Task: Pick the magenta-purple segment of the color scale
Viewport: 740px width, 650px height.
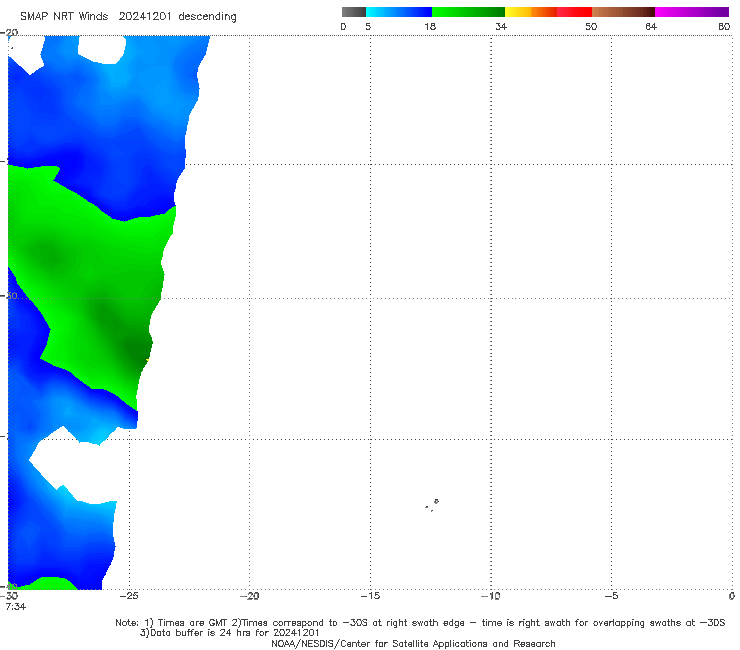Action: click(692, 12)
